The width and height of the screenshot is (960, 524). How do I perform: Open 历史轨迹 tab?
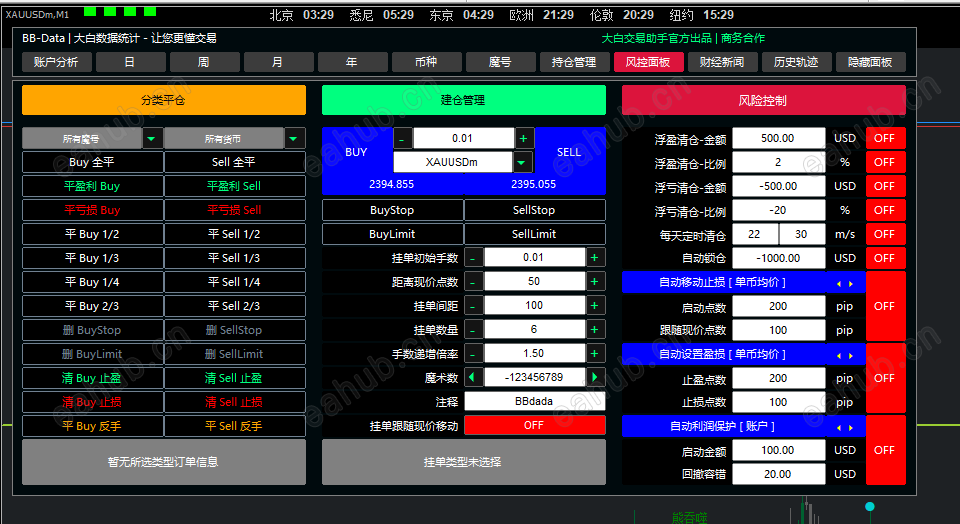pyautogui.click(x=797, y=62)
